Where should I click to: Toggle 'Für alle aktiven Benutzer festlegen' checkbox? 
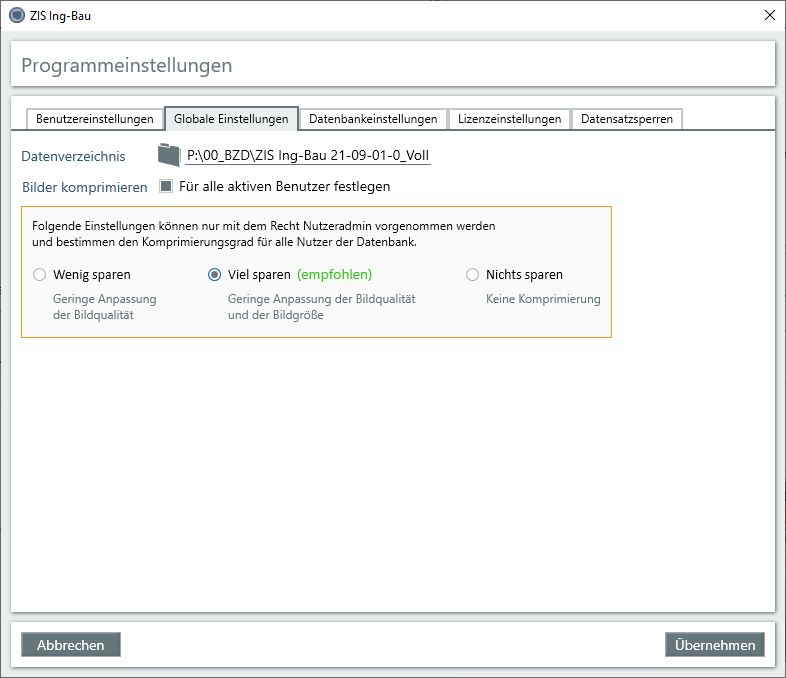pyautogui.click(x=166, y=186)
